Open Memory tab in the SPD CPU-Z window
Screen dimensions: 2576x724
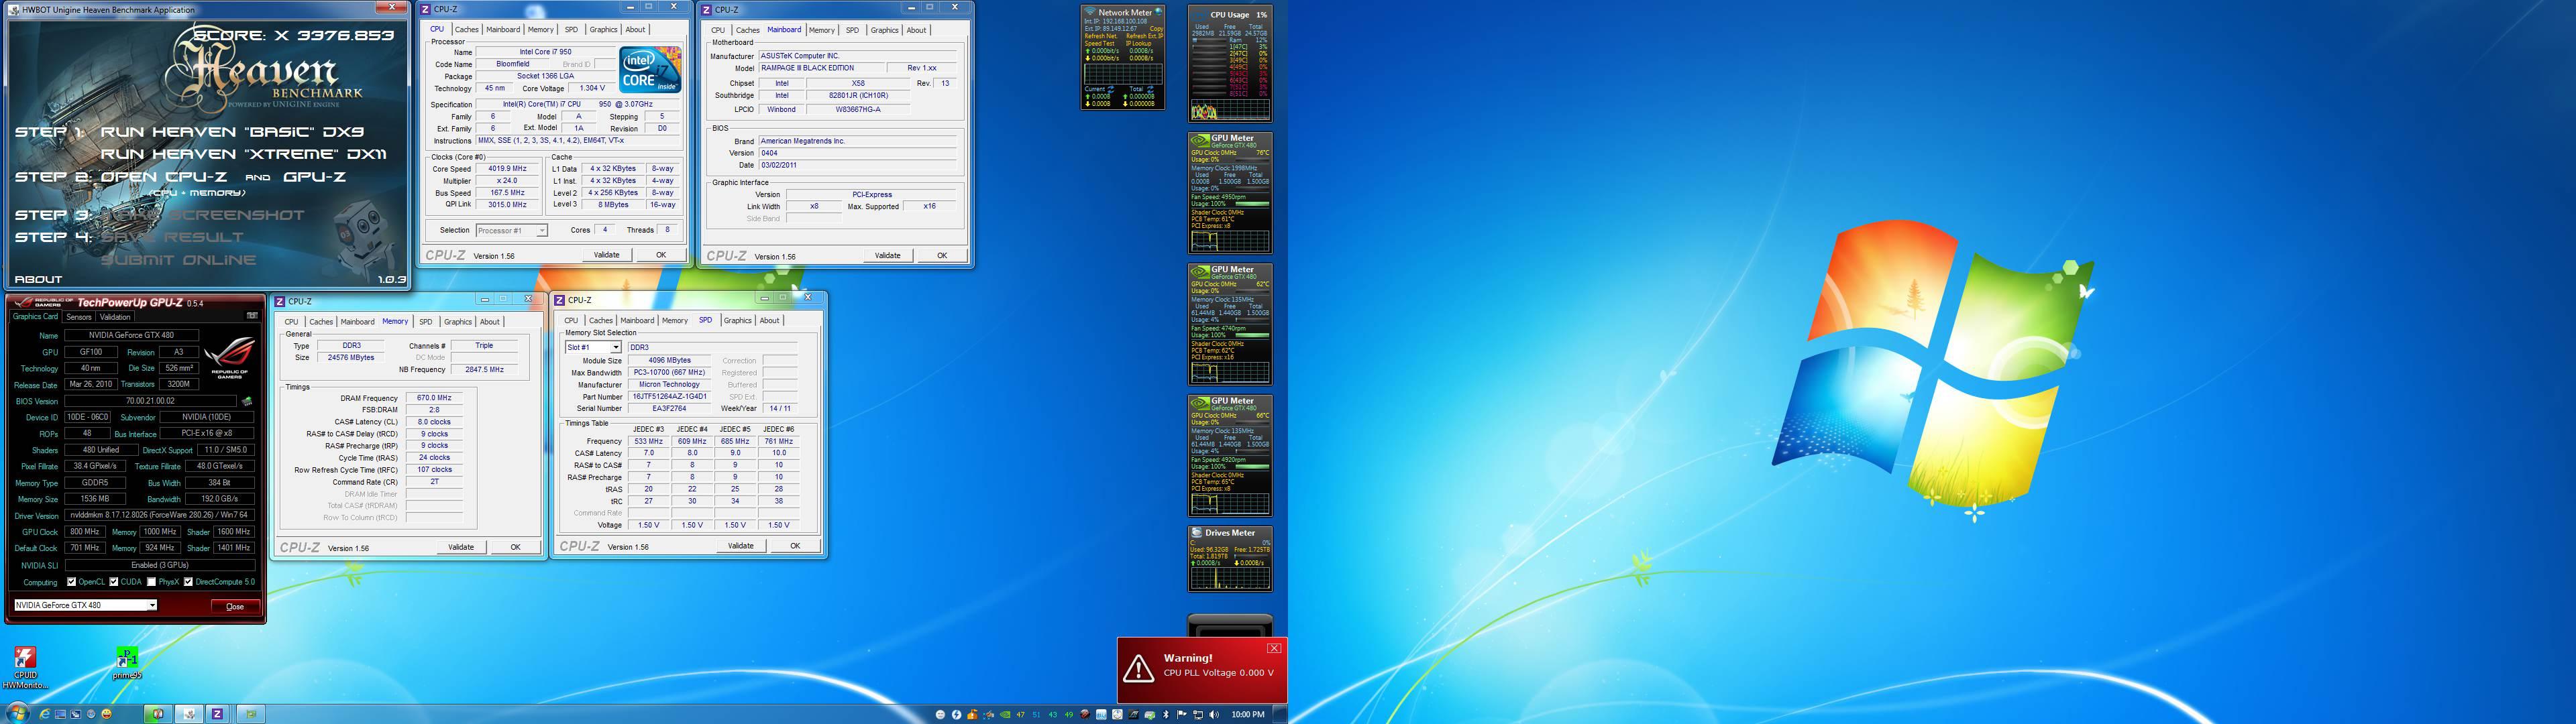tap(675, 321)
